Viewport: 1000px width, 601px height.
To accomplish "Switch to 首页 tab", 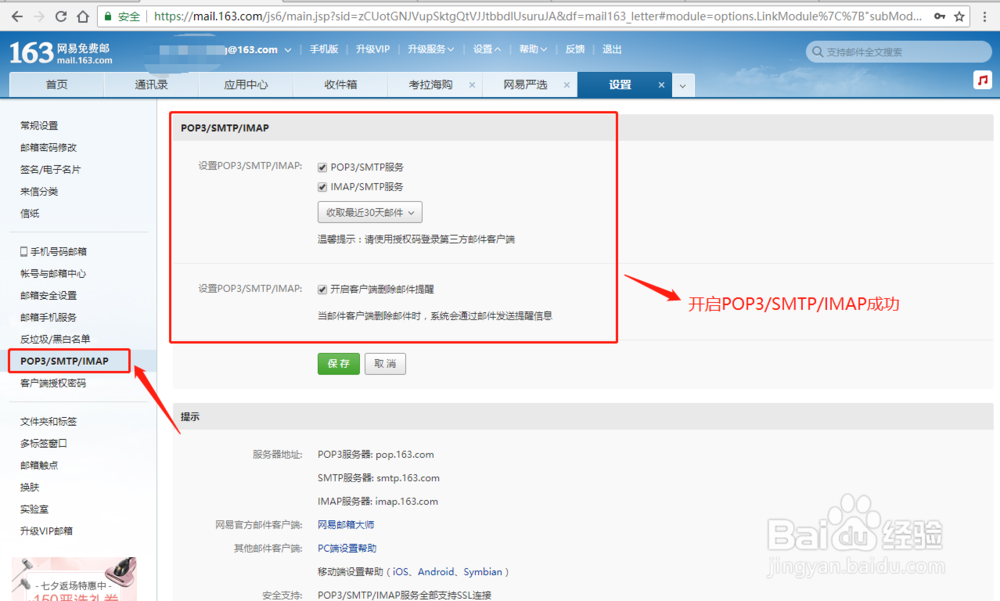I will click(x=57, y=85).
